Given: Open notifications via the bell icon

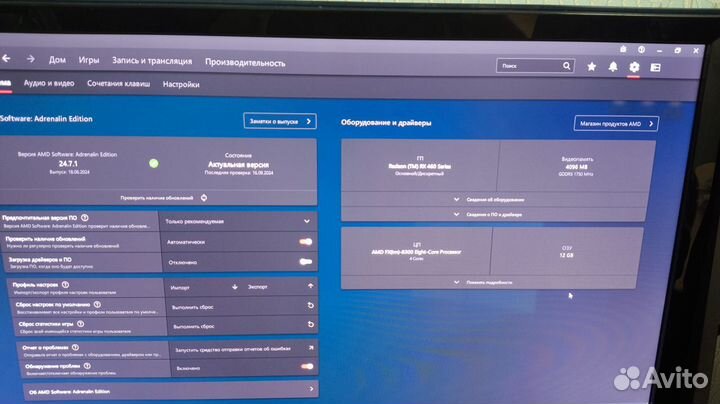Looking at the screenshot, I should [613, 67].
